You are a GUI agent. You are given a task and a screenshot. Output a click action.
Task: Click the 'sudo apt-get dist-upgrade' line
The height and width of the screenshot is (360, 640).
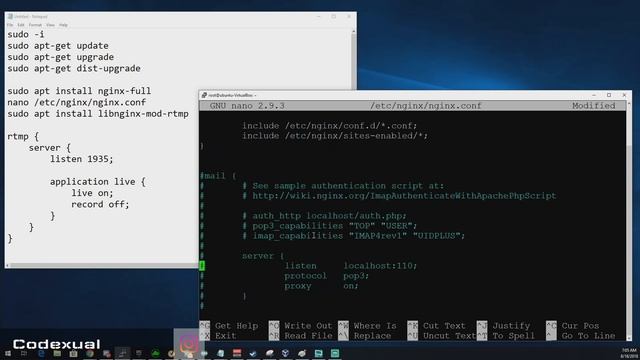74,68
